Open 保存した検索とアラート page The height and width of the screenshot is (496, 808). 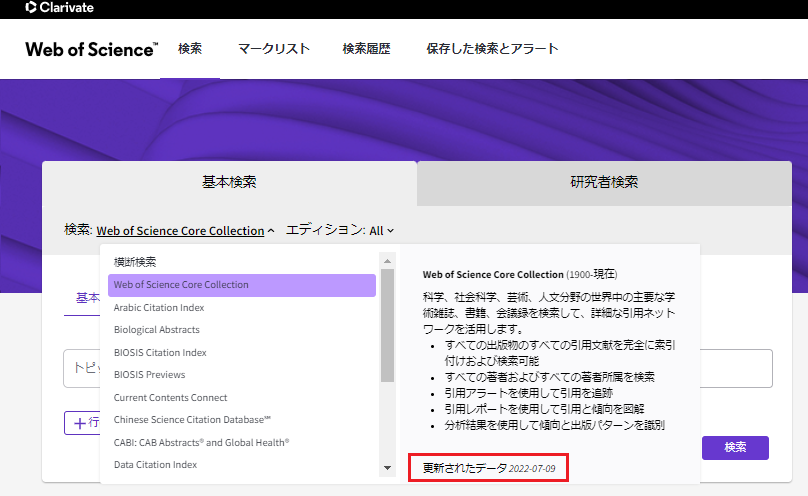tap(492, 48)
